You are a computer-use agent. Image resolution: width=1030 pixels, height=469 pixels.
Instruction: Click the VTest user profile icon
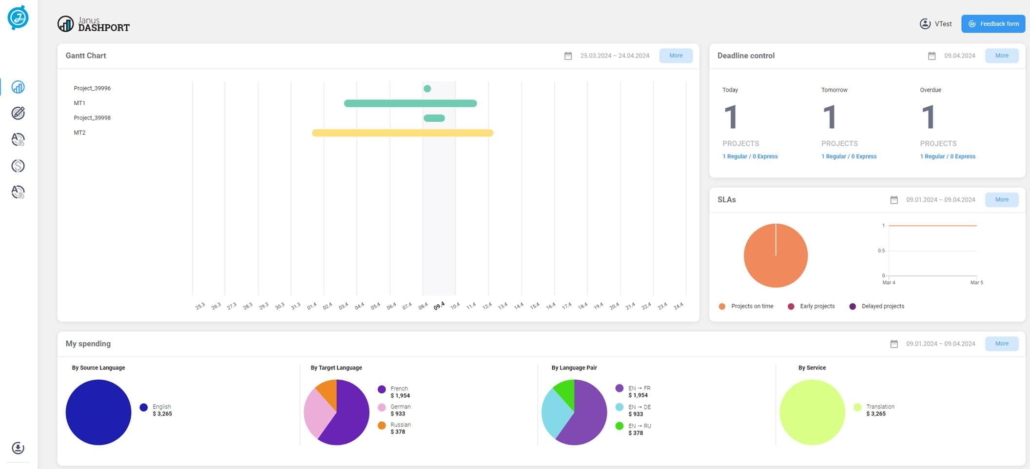(924, 24)
